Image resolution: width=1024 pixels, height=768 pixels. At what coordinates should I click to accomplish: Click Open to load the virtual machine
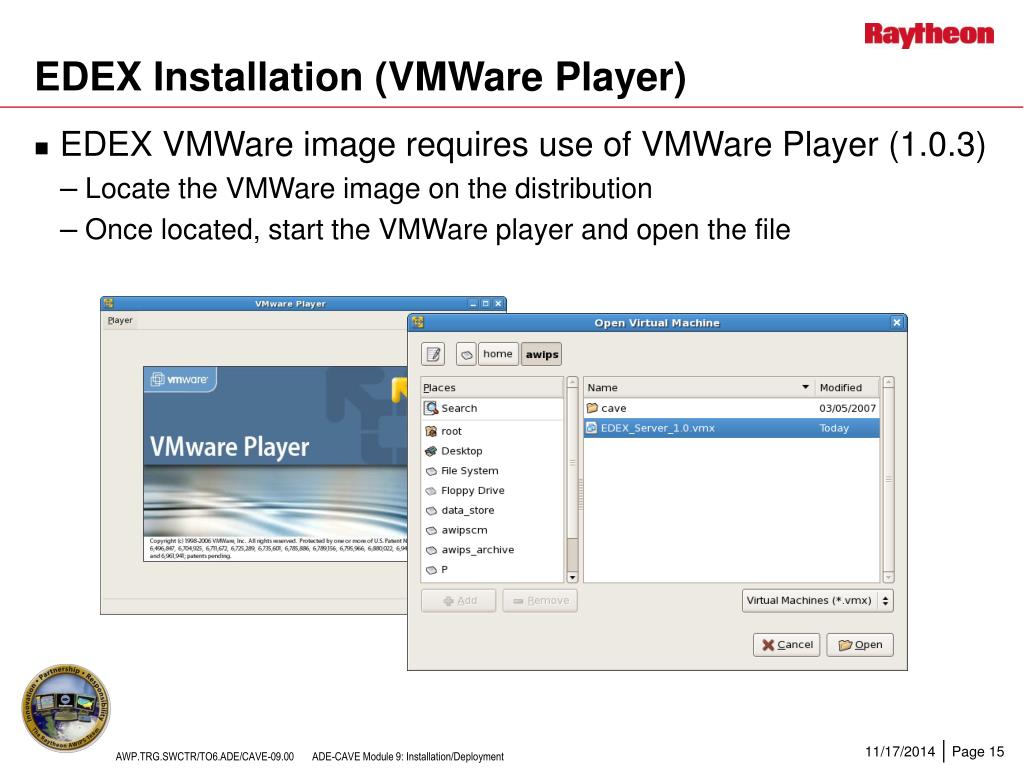860,645
